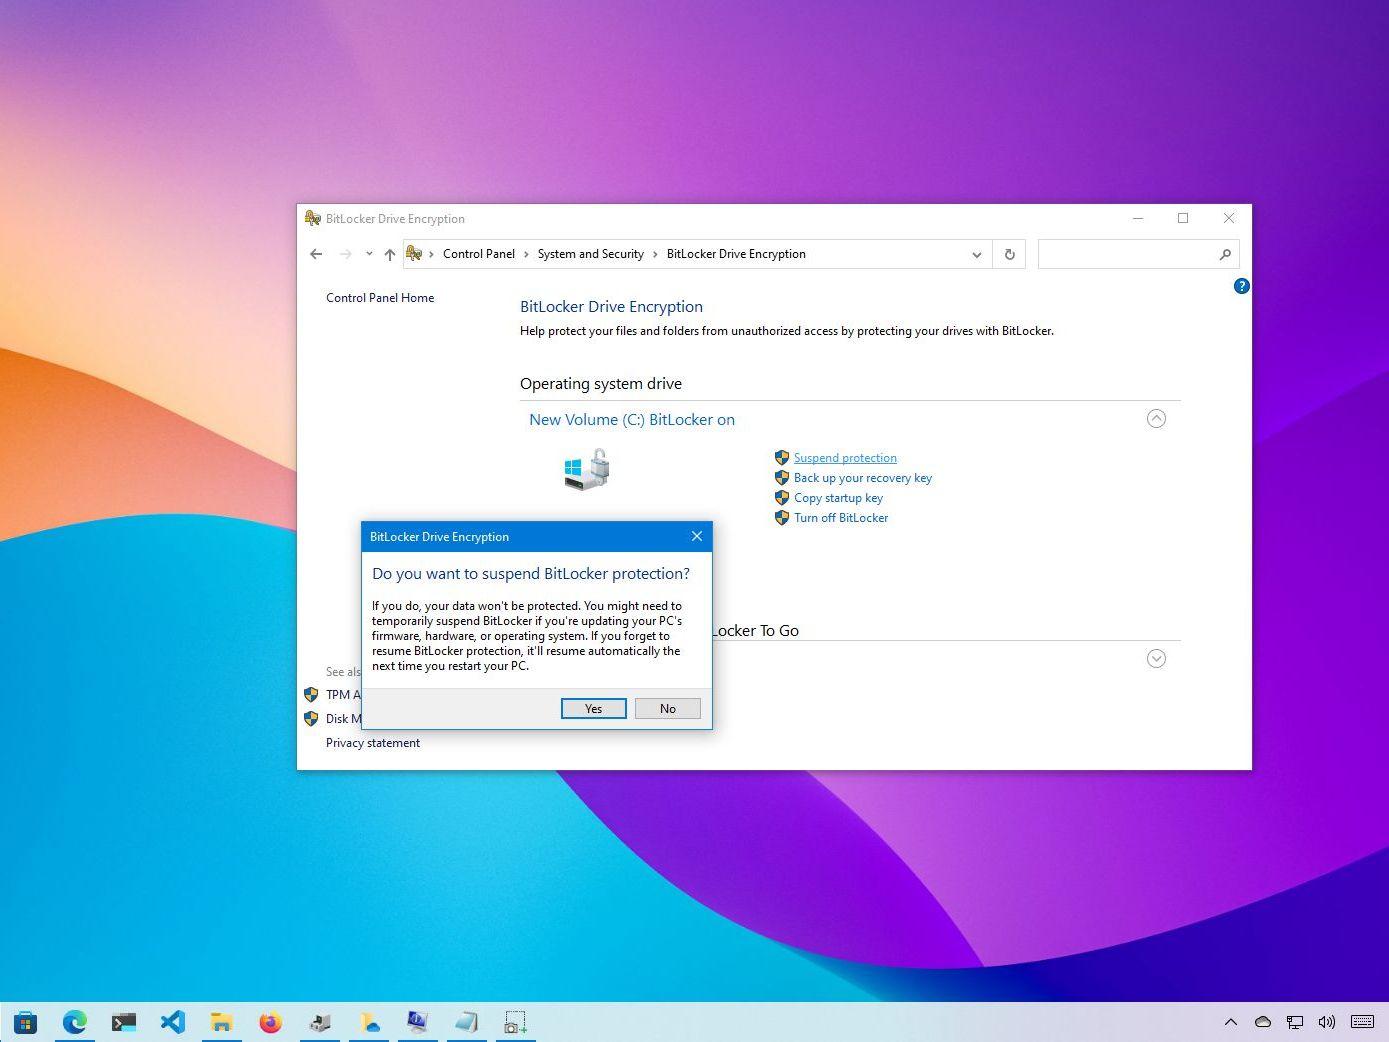
Task: Click BitLocker Drive Encryption breadcrumb
Action: point(736,254)
